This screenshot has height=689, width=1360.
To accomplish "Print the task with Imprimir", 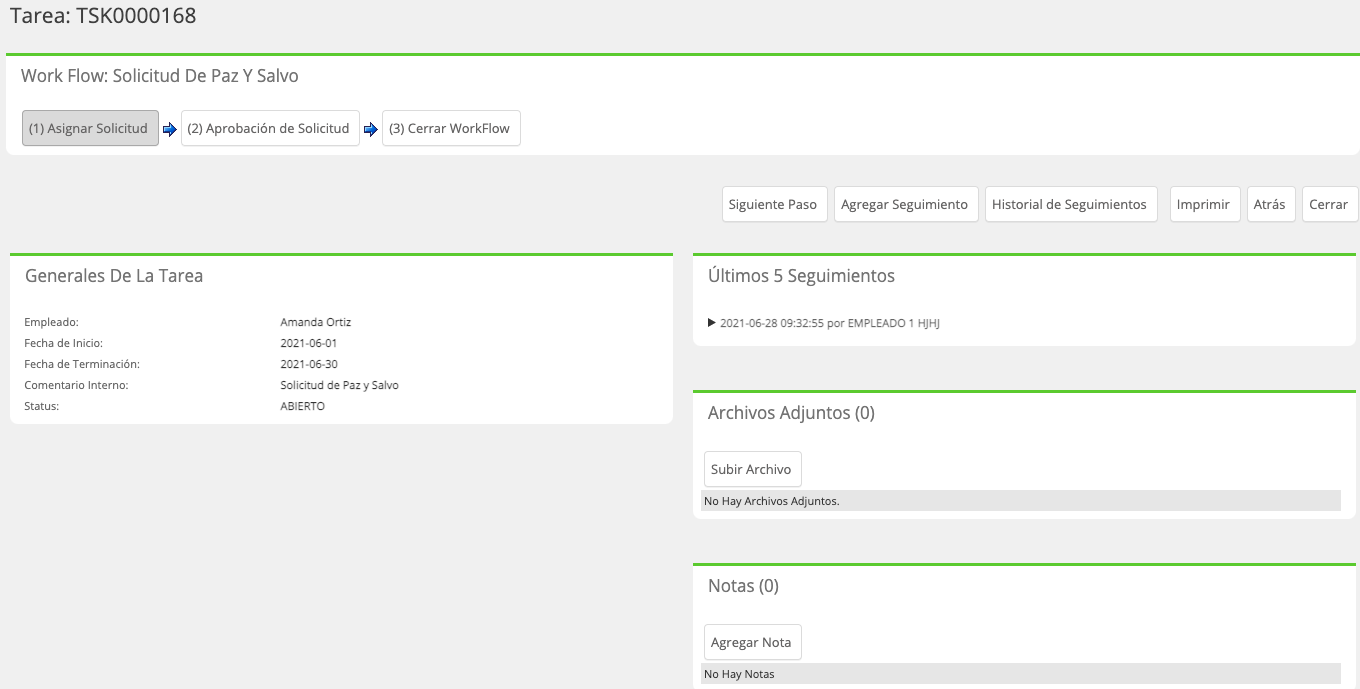I will (1205, 204).
